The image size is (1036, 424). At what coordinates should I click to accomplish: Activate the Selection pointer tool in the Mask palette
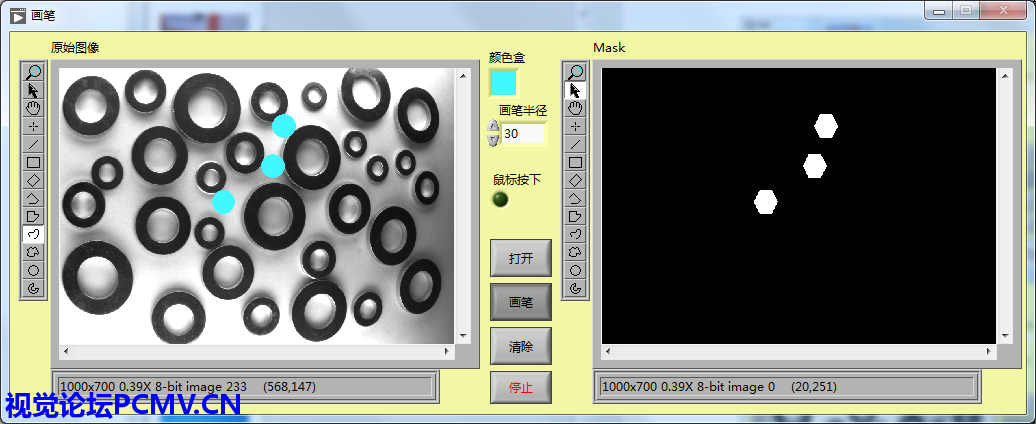(x=575, y=90)
